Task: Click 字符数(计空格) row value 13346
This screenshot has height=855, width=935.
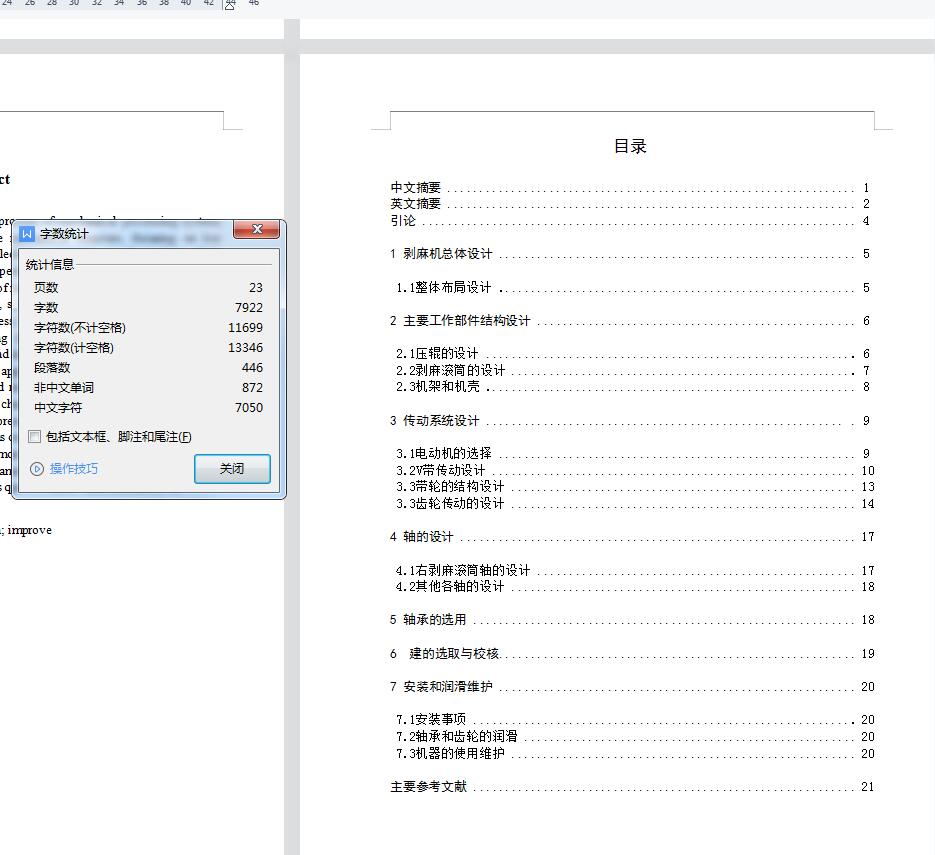Action: [245, 348]
